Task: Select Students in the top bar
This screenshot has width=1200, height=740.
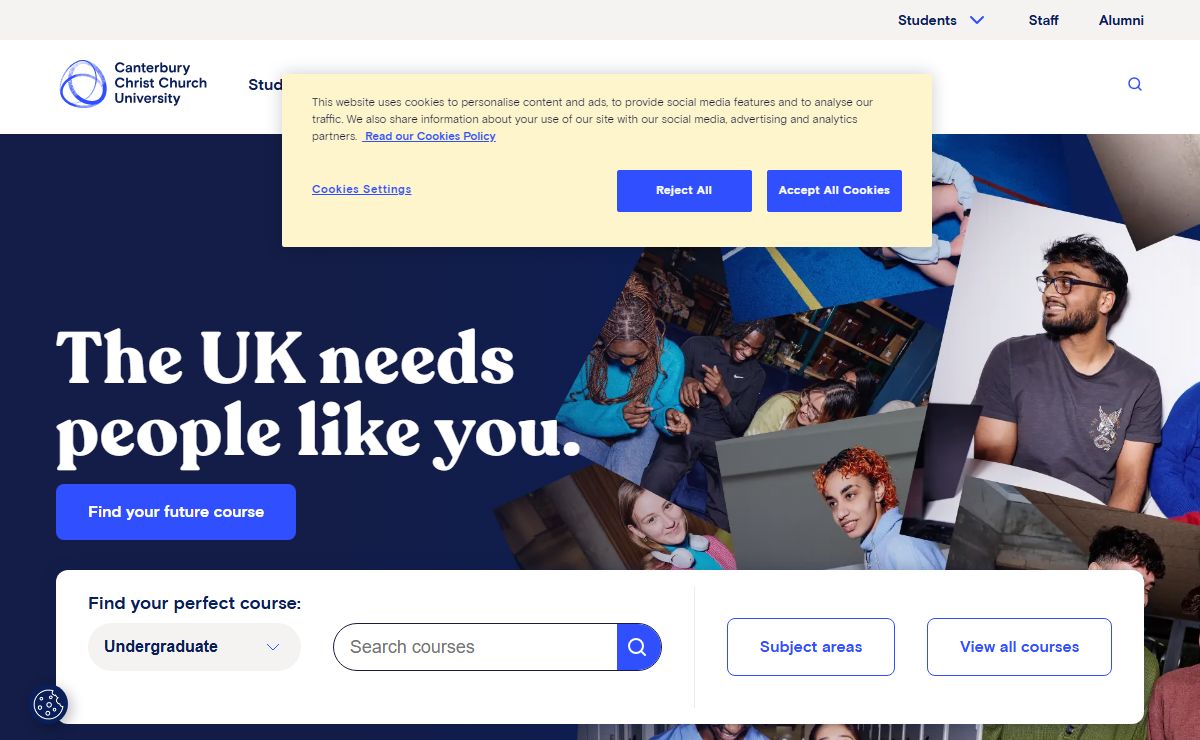Action: coord(927,20)
